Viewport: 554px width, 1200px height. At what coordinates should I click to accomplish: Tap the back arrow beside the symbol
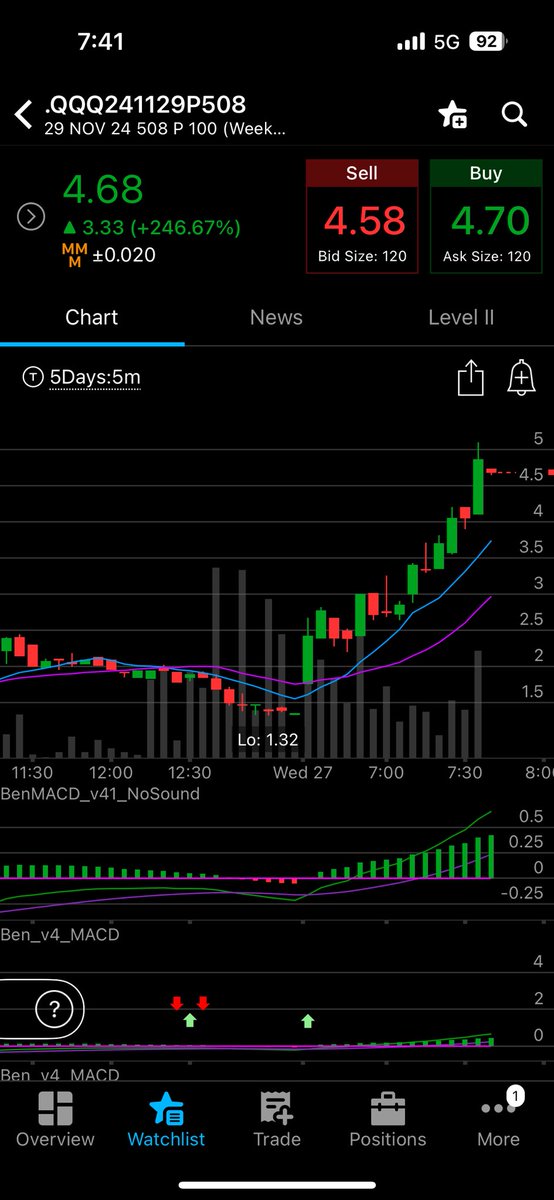[x=24, y=114]
